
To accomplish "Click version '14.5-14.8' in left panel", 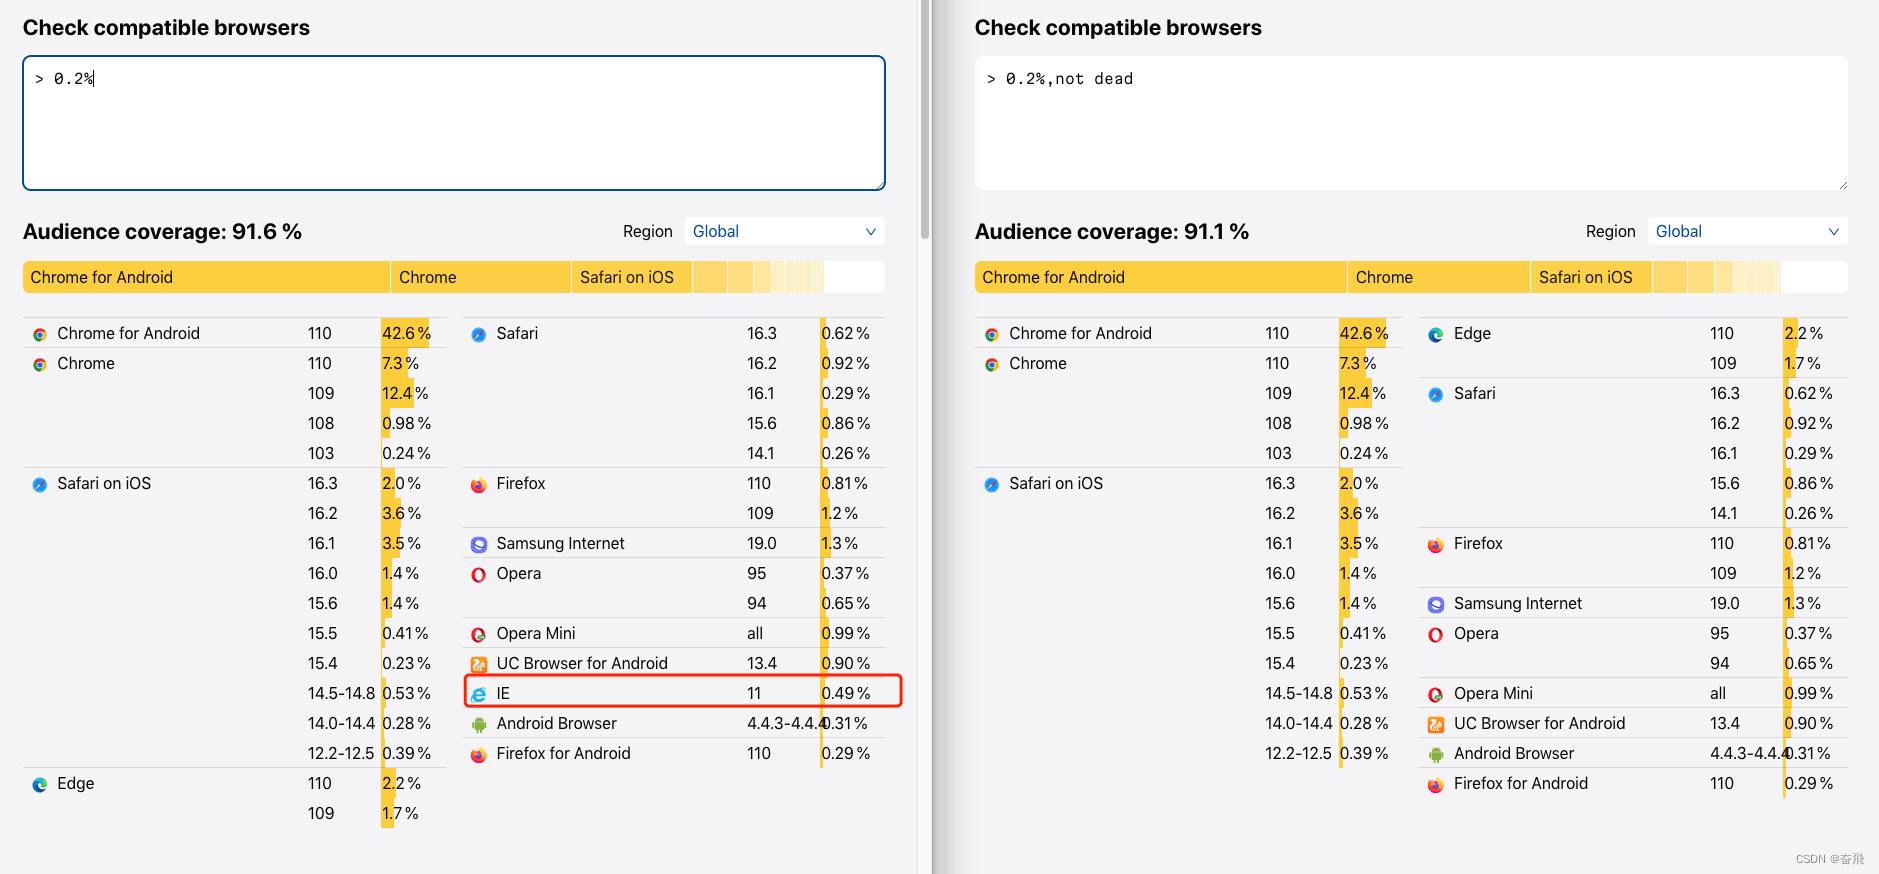I will pyautogui.click(x=341, y=693).
